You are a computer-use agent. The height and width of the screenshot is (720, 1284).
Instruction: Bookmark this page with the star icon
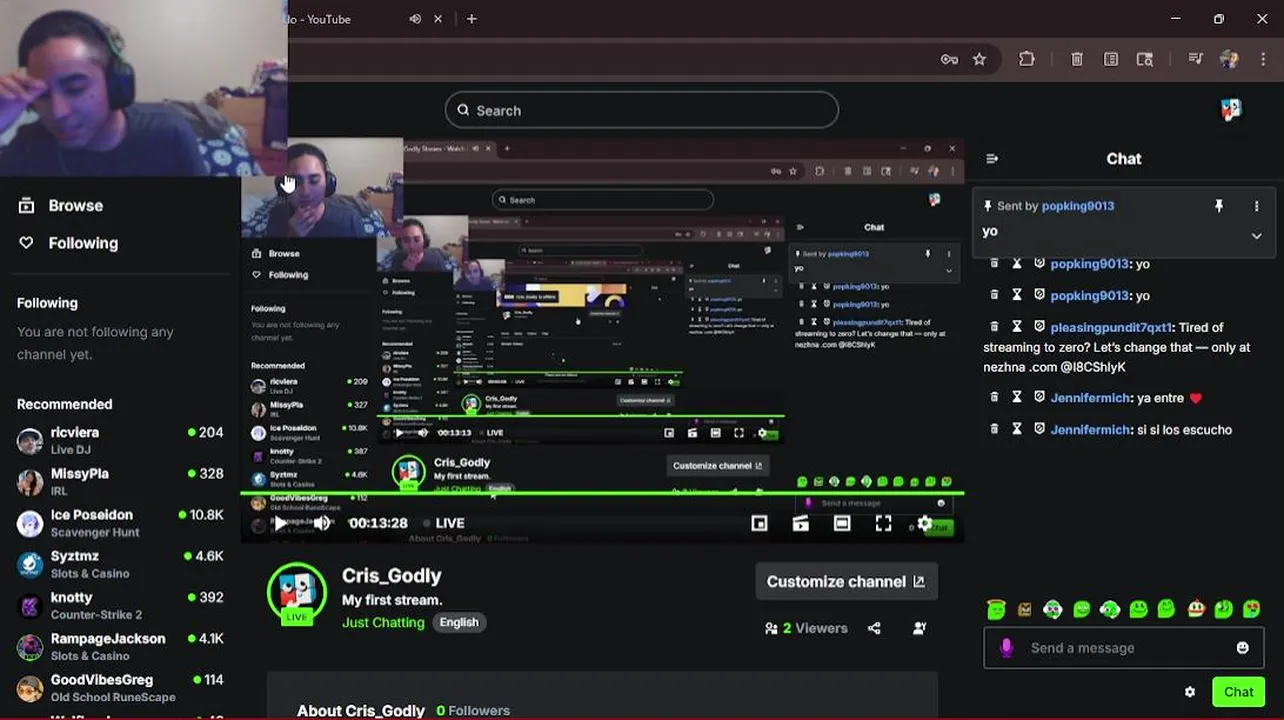(x=979, y=59)
